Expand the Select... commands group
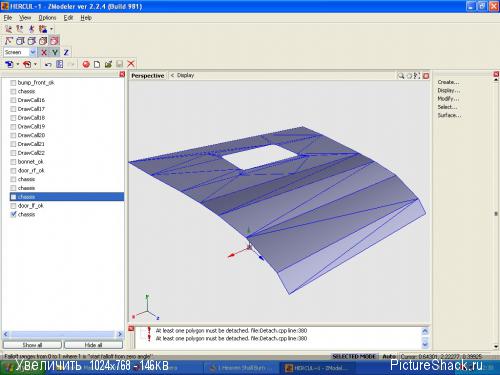 (x=447, y=107)
